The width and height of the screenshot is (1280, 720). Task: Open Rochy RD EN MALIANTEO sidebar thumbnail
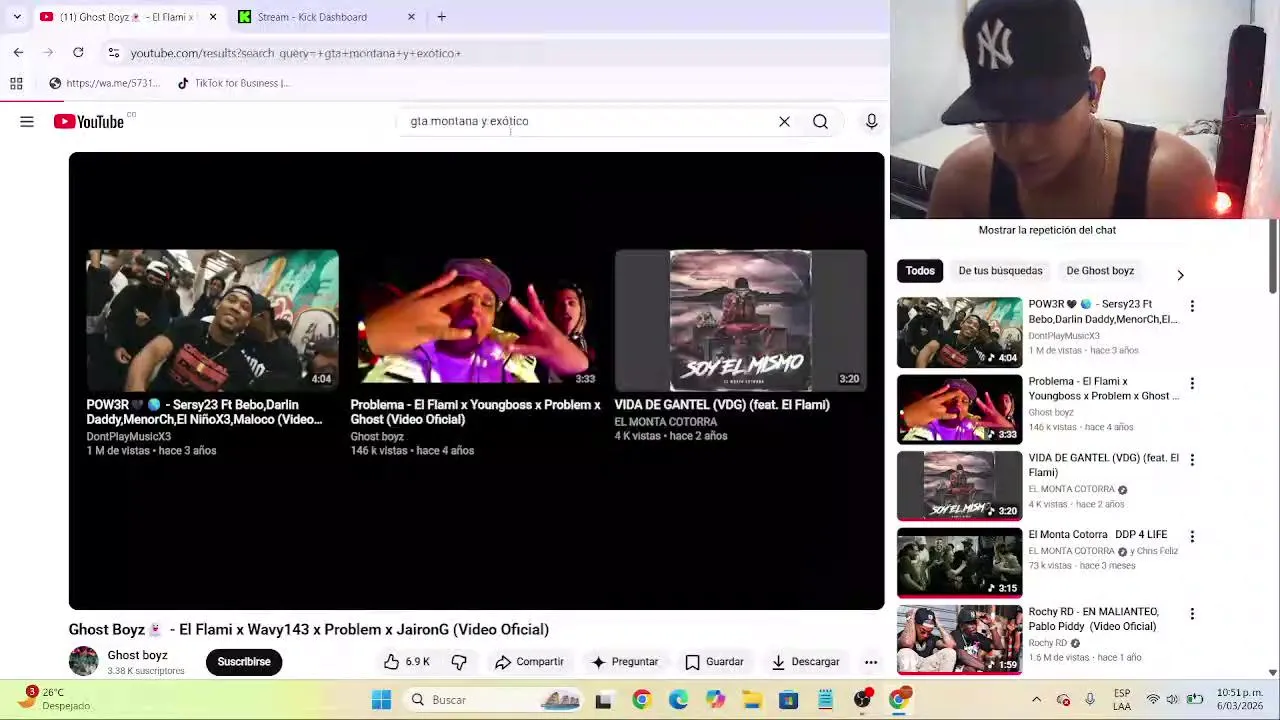(960, 640)
